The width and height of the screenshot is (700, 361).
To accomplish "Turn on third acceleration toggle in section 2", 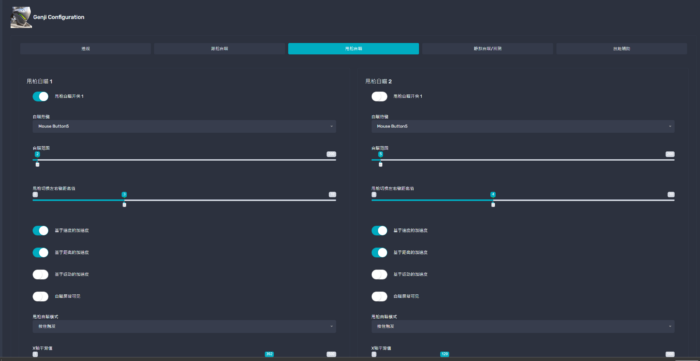I will pyautogui.click(x=379, y=274).
